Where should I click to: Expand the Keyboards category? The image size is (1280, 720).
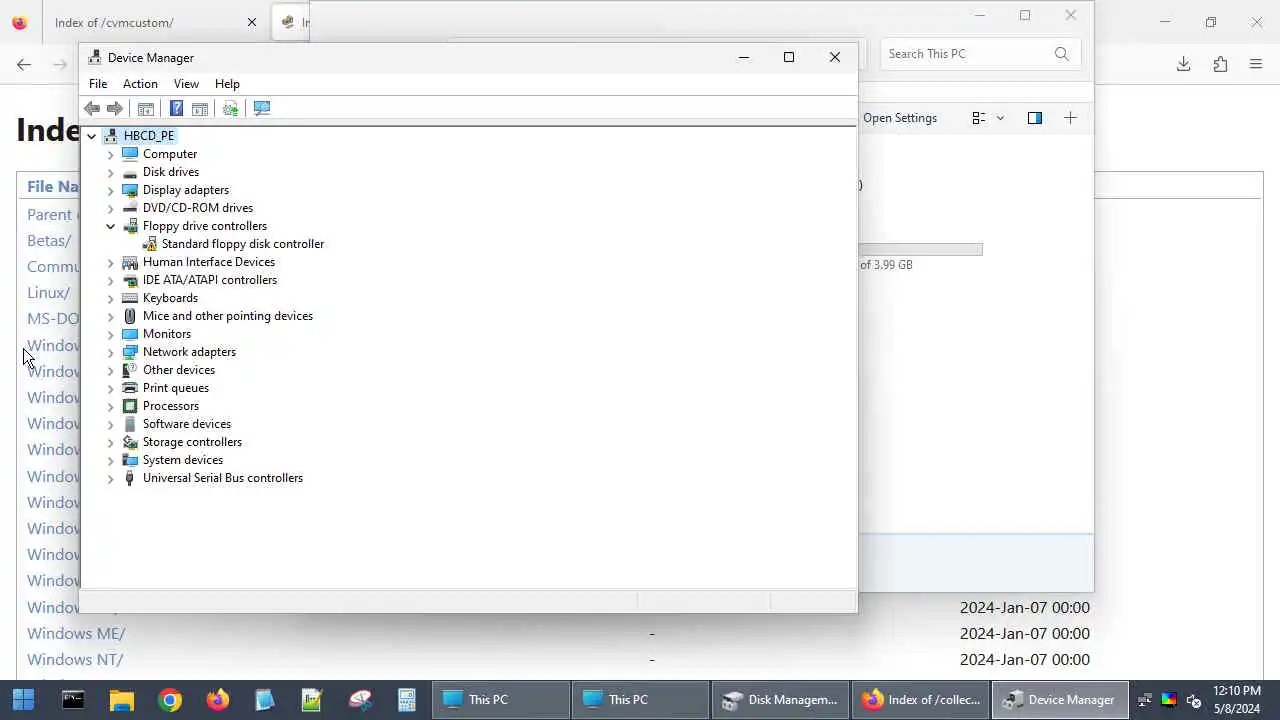tap(111, 298)
